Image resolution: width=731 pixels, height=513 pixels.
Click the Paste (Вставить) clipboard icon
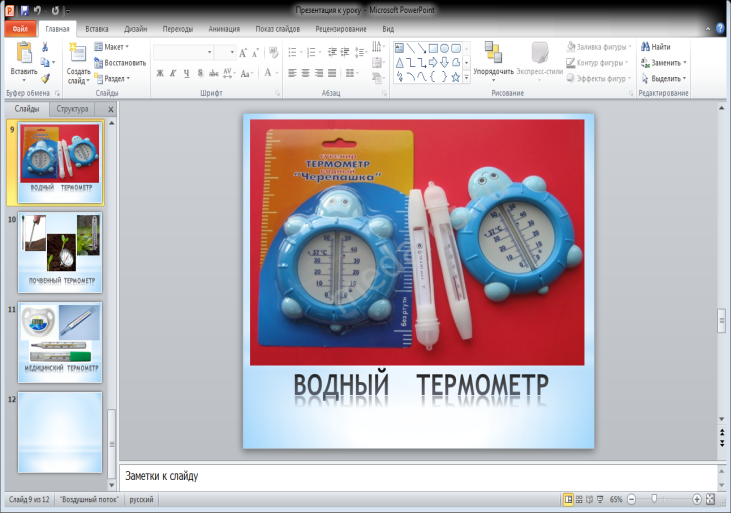click(23, 54)
